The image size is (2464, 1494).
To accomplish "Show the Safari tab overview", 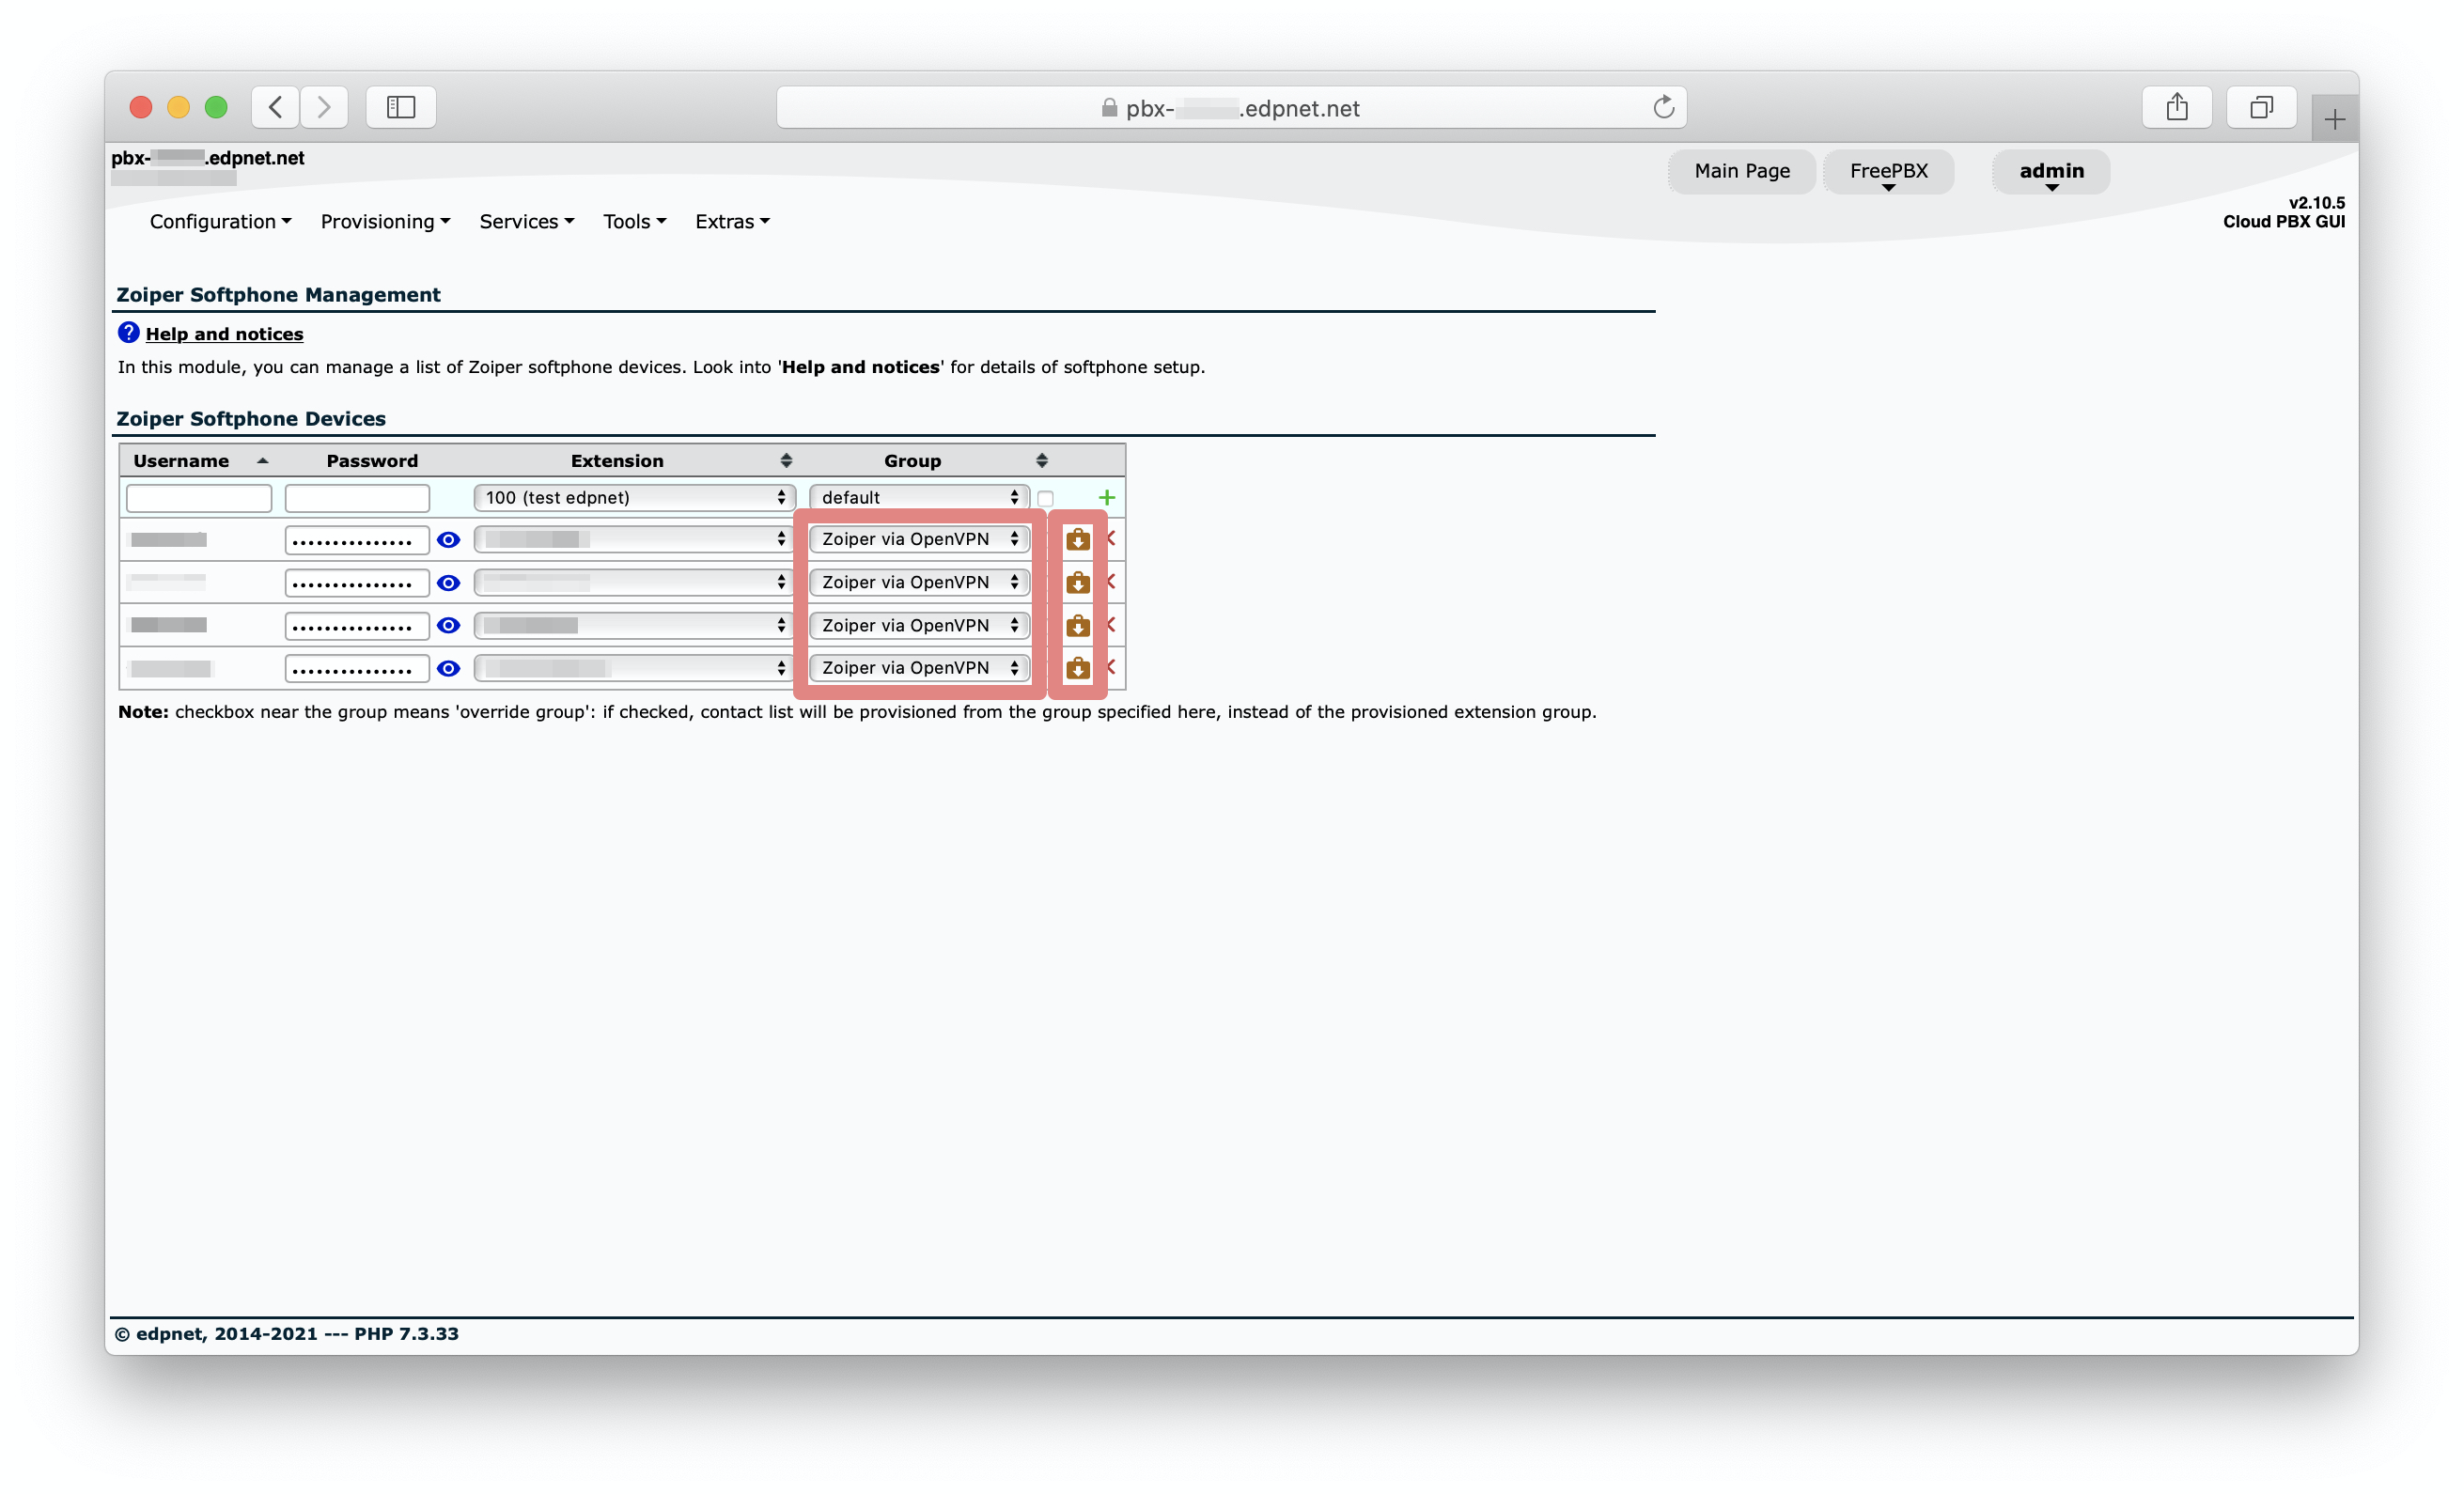I will point(2261,107).
